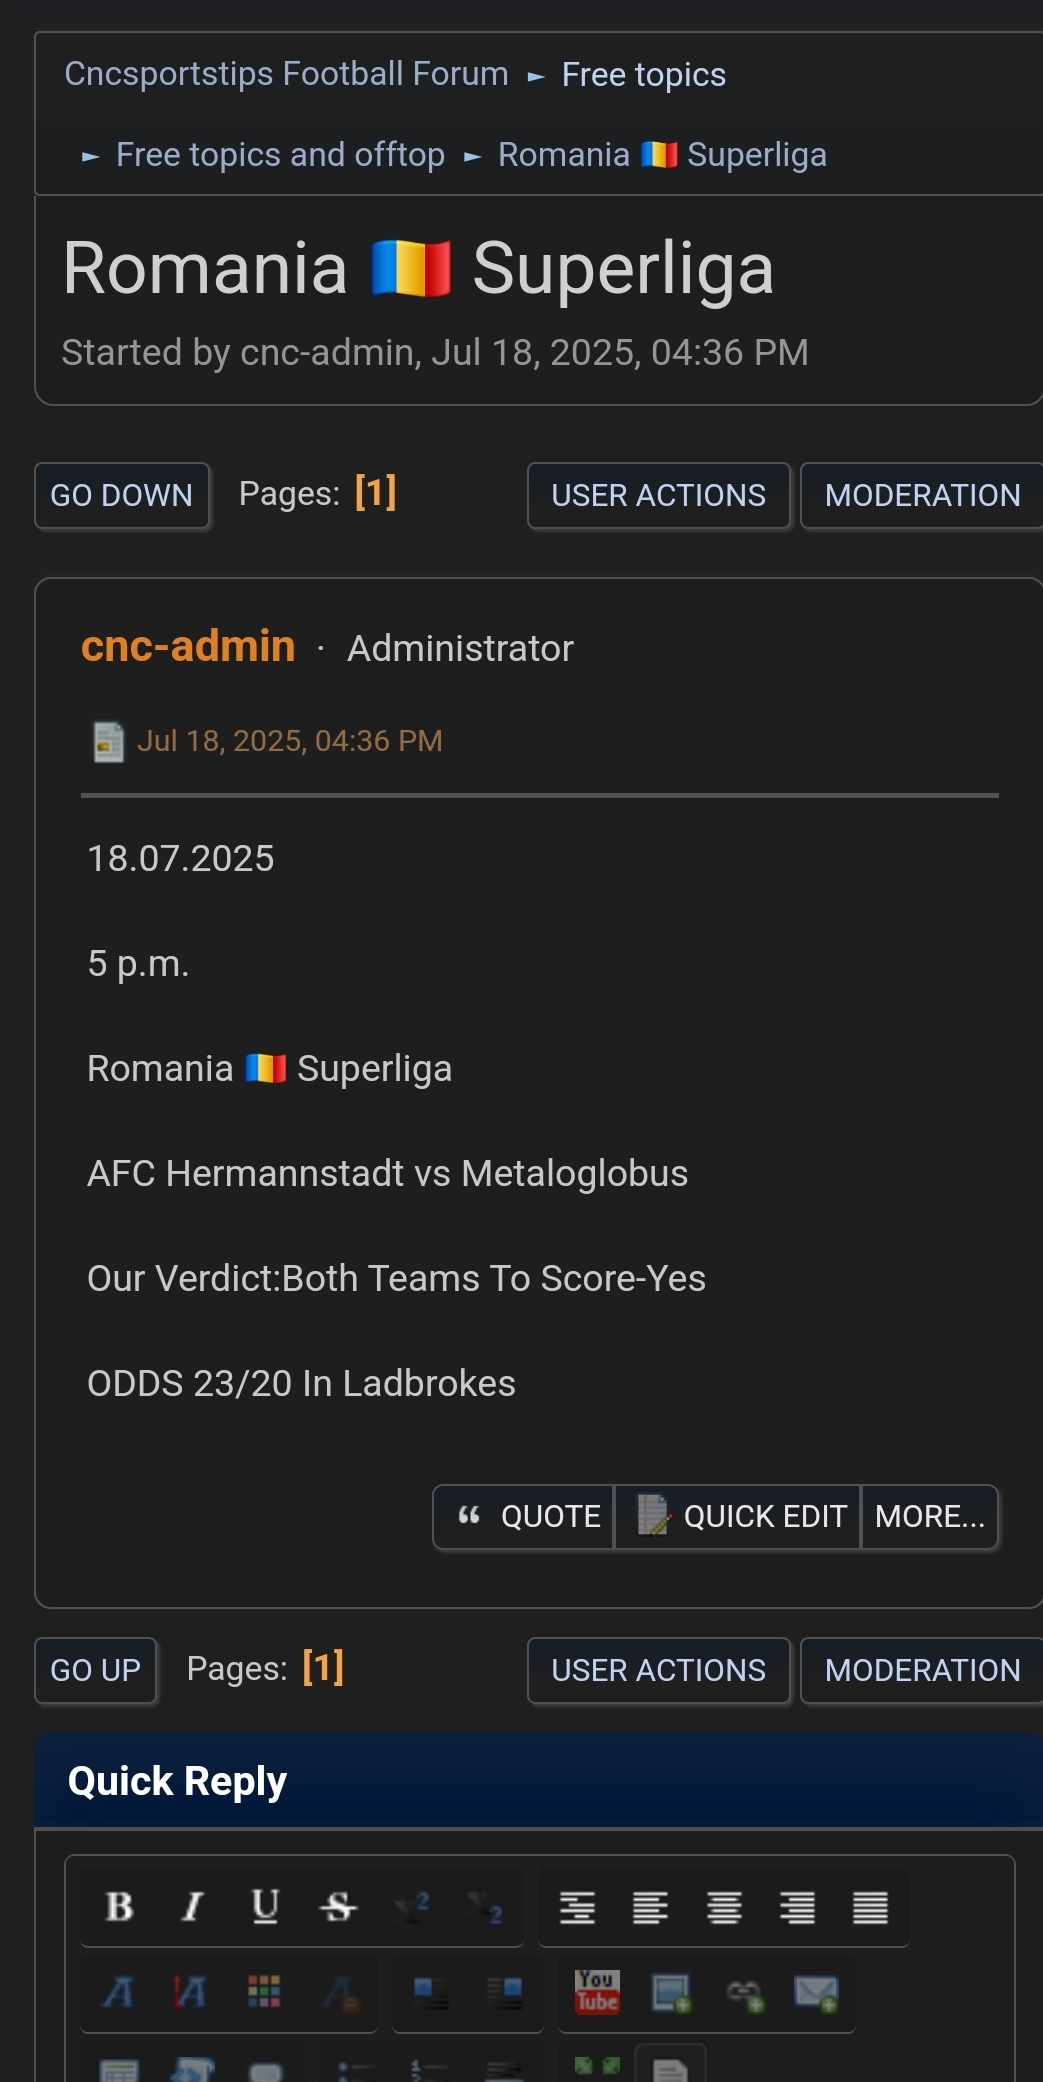Toggle strikethrough text formatting
This screenshot has width=1043, height=2082.
click(338, 1907)
